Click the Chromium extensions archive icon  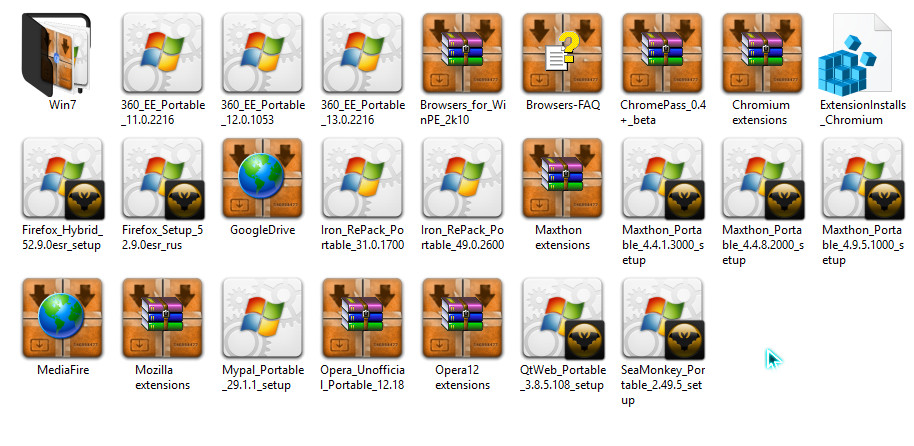pos(762,52)
